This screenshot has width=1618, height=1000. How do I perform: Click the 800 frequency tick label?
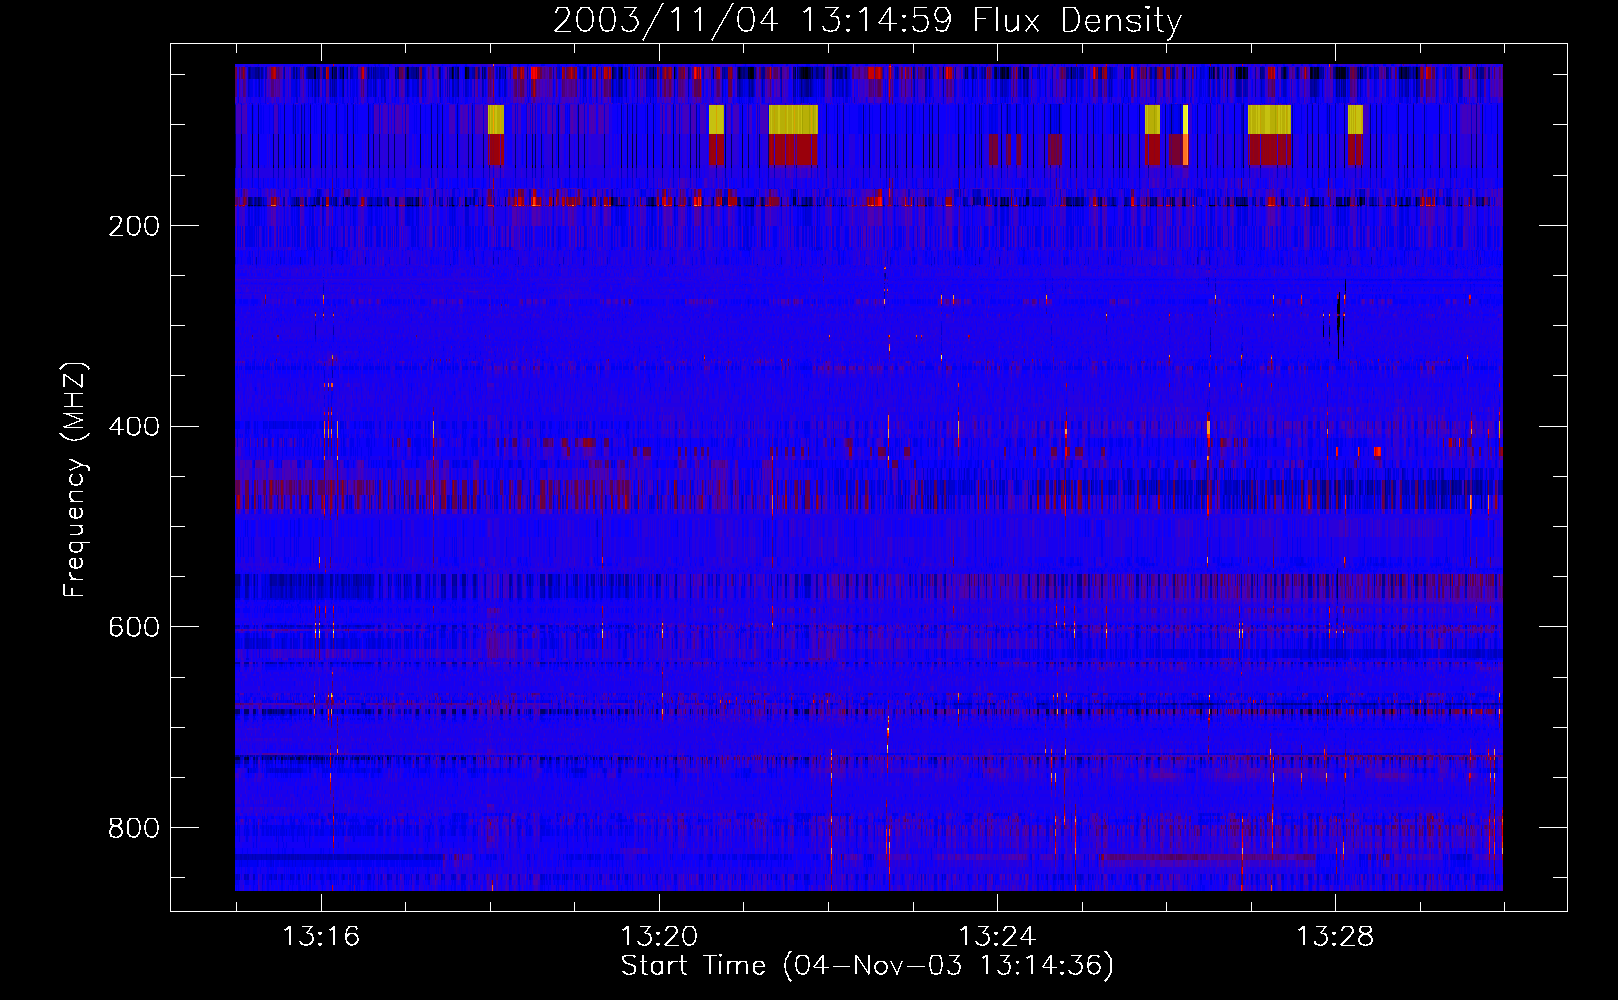(x=134, y=828)
